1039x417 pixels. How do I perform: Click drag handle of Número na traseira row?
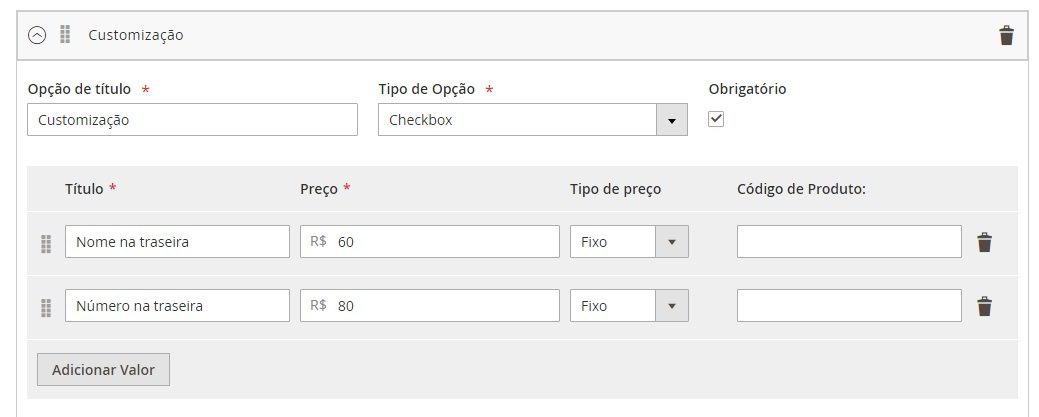[46, 308]
